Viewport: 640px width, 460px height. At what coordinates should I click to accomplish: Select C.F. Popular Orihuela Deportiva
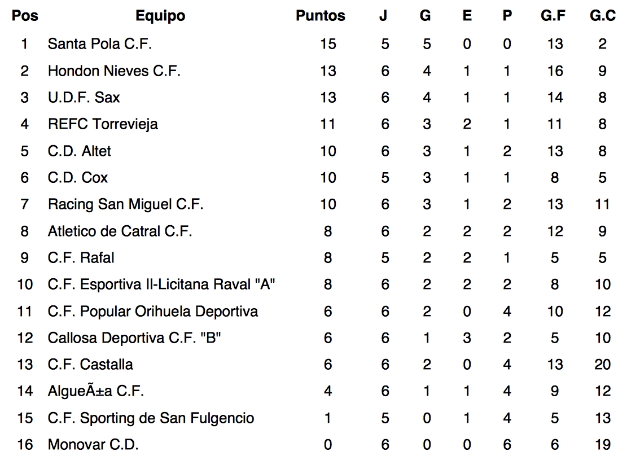[x=153, y=311]
